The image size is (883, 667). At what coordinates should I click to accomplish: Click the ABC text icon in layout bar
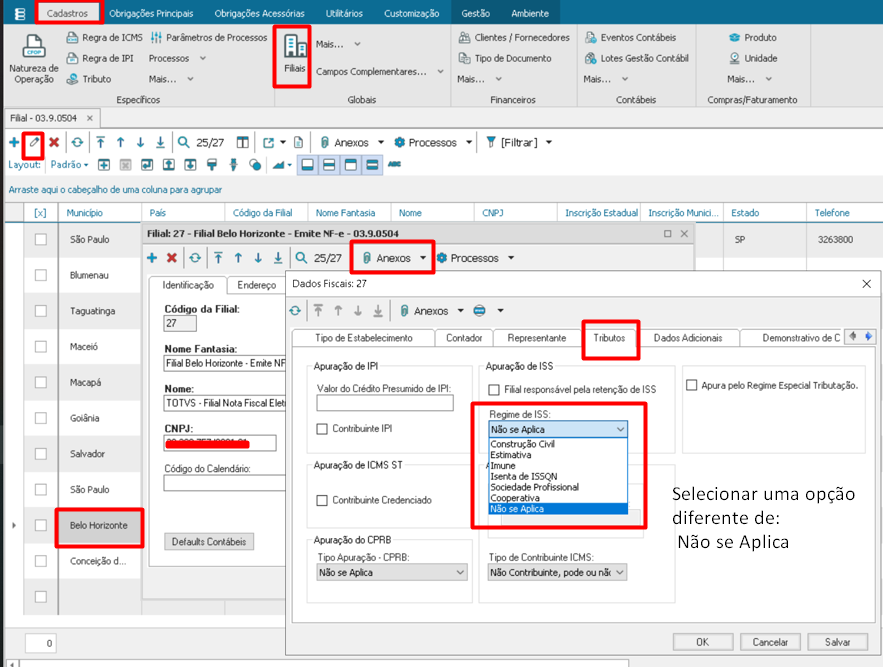point(394,164)
